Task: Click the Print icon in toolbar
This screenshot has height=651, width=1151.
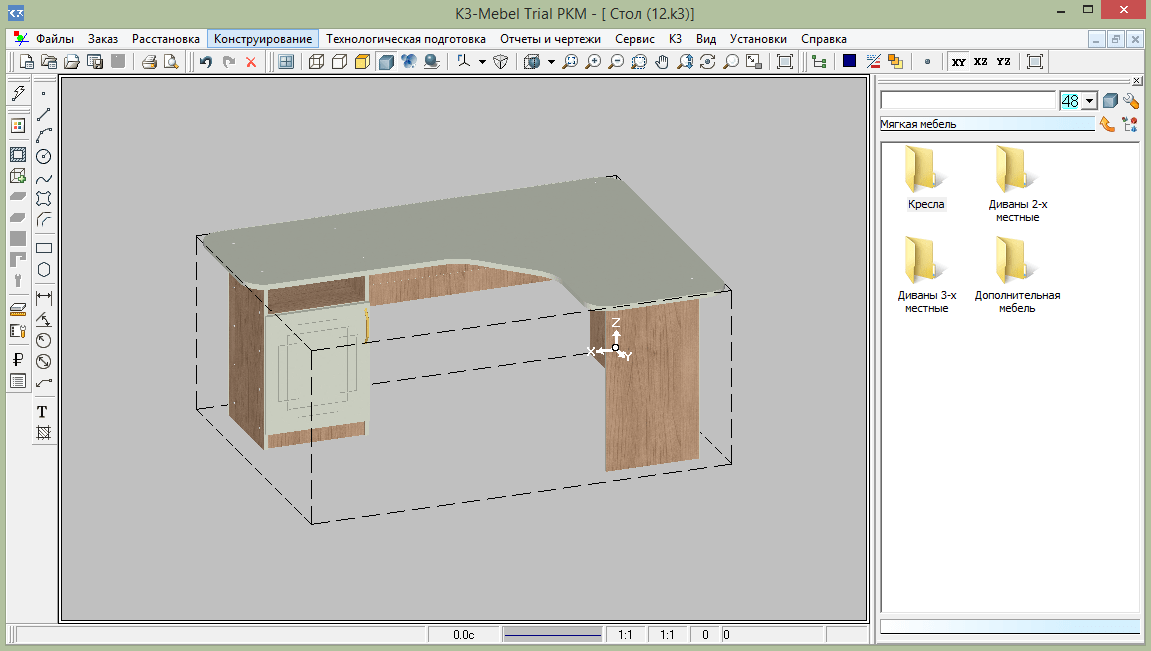Action: [x=149, y=62]
